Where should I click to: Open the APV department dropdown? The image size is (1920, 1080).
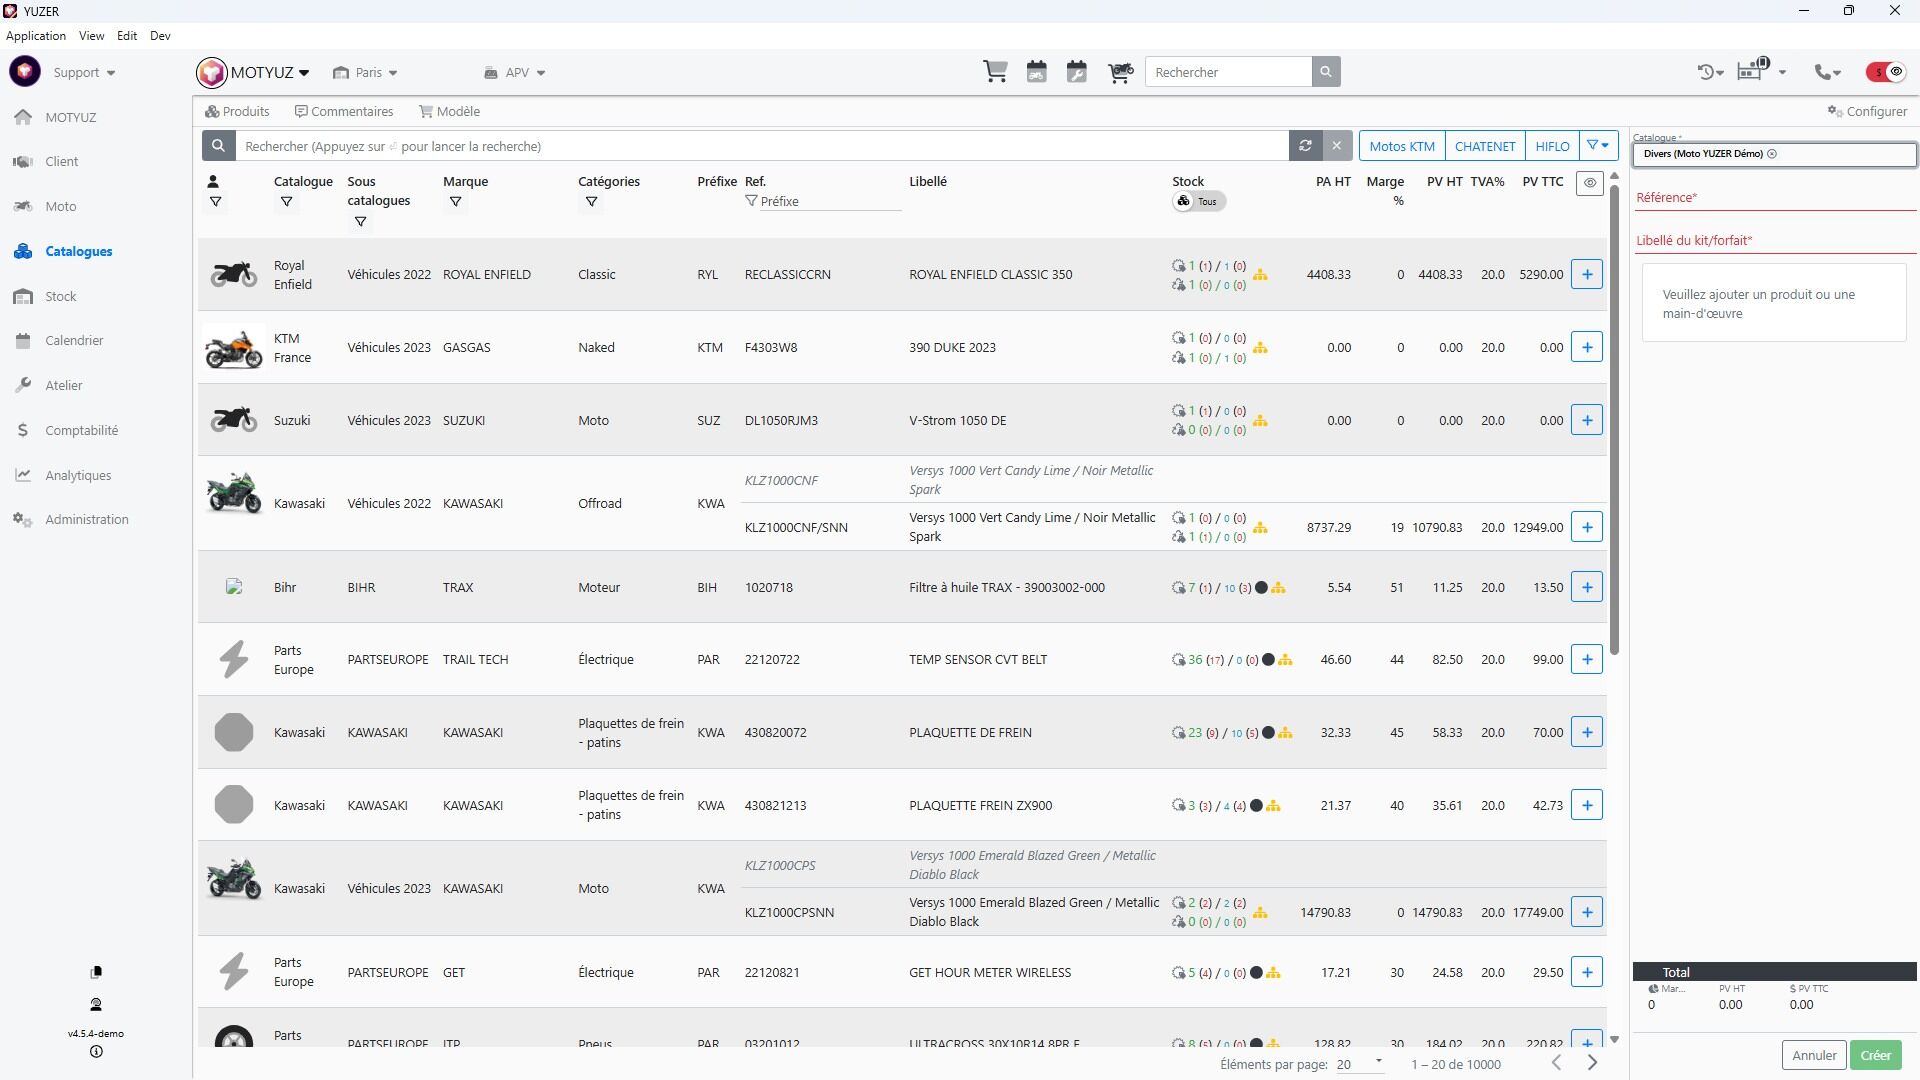click(x=516, y=72)
